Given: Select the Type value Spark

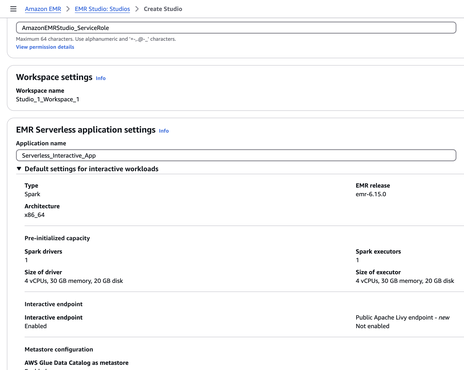Looking at the screenshot, I should [x=32, y=194].
